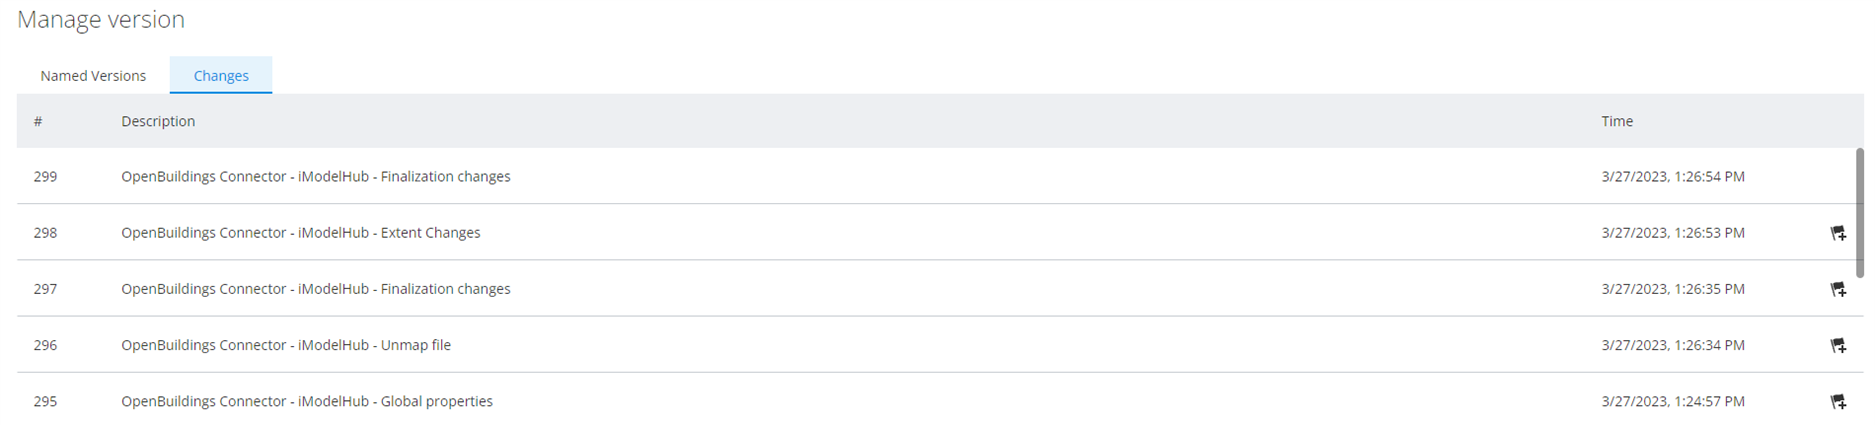Click the Time column header
The height and width of the screenshot is (425, 1875).
coord(1616,121)
